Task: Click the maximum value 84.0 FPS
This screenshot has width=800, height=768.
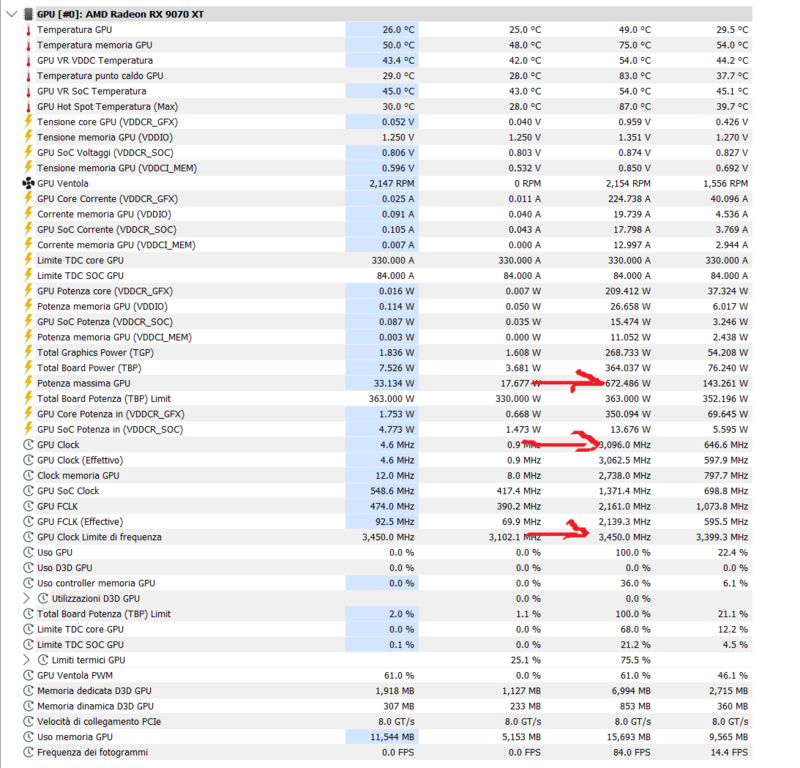Action: 633,752
